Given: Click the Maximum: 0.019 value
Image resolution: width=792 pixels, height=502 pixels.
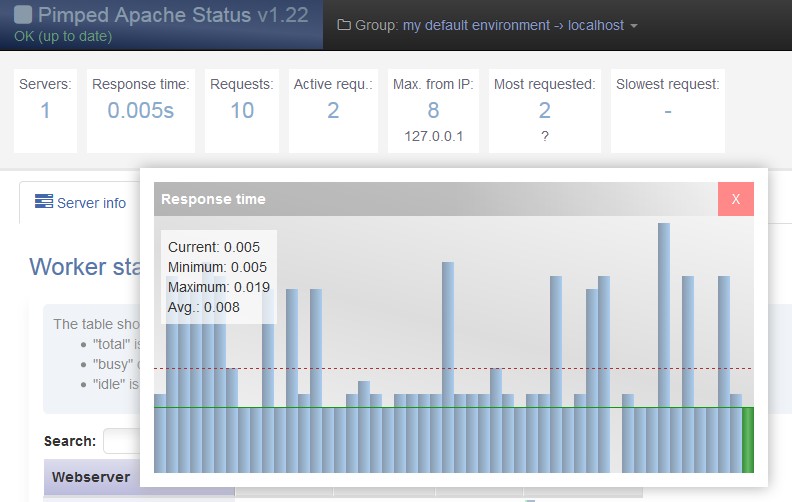Looking at the screenshot, I should 219,287.
